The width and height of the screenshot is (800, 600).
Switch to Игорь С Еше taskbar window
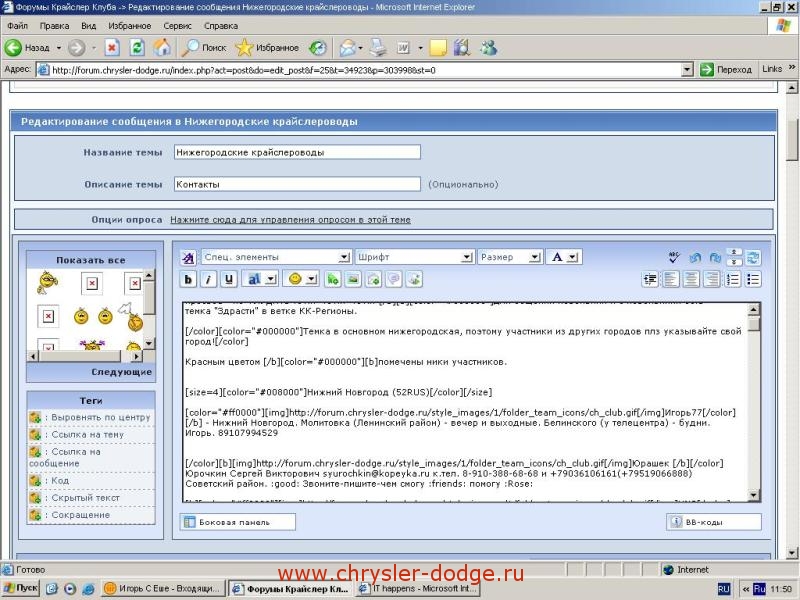click(163, 588)
